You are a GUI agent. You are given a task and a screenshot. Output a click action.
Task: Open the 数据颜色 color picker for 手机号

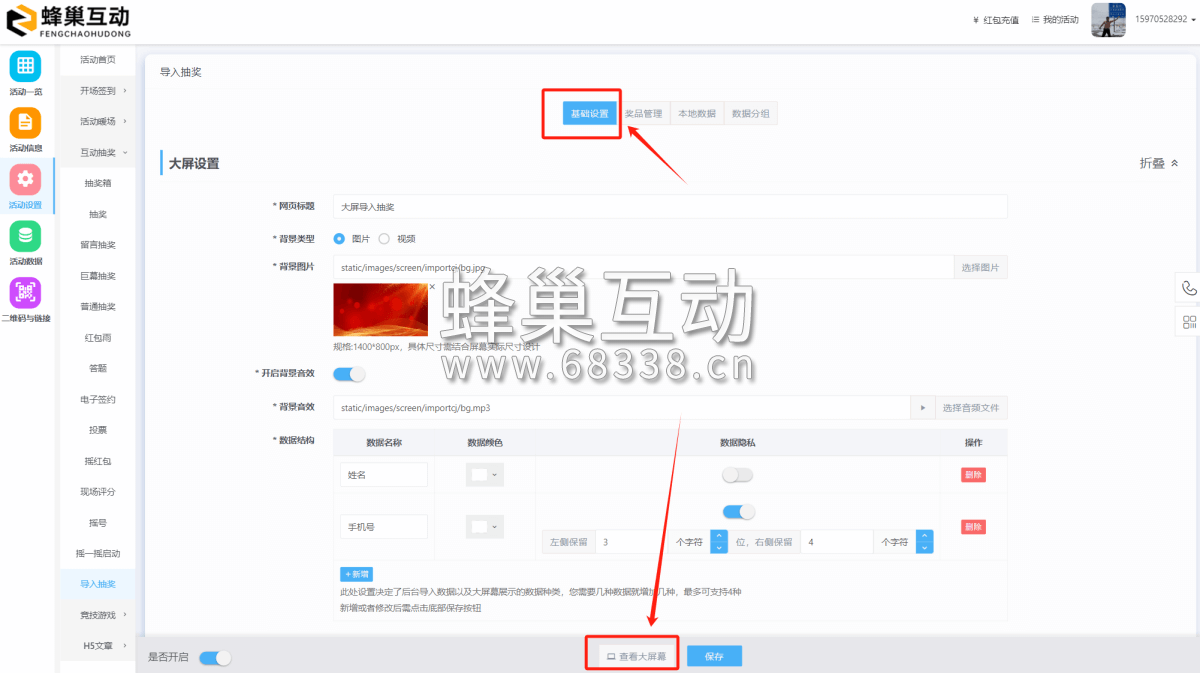click(x=485, y=526)
